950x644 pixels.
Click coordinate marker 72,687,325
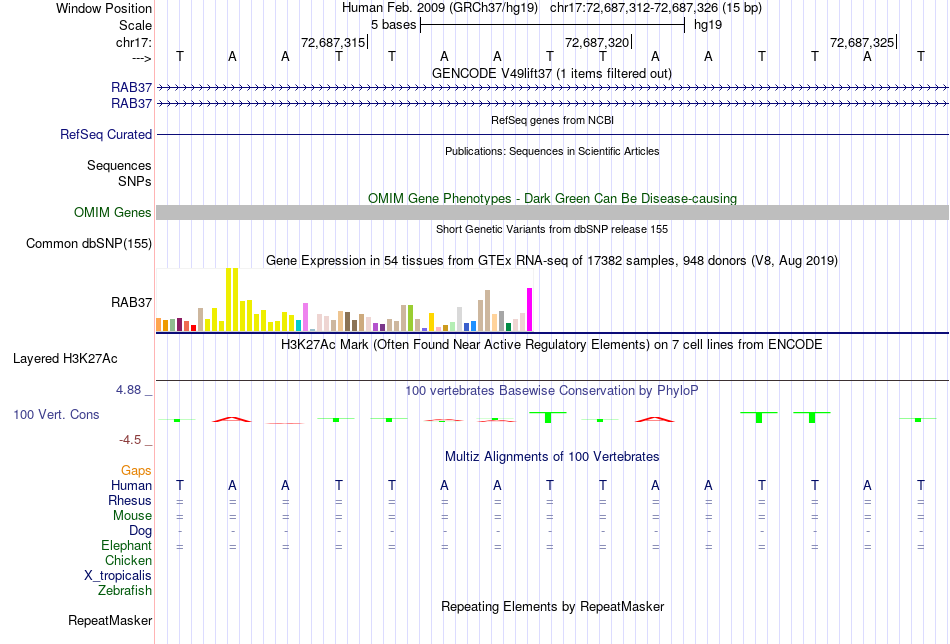(862, 42)
